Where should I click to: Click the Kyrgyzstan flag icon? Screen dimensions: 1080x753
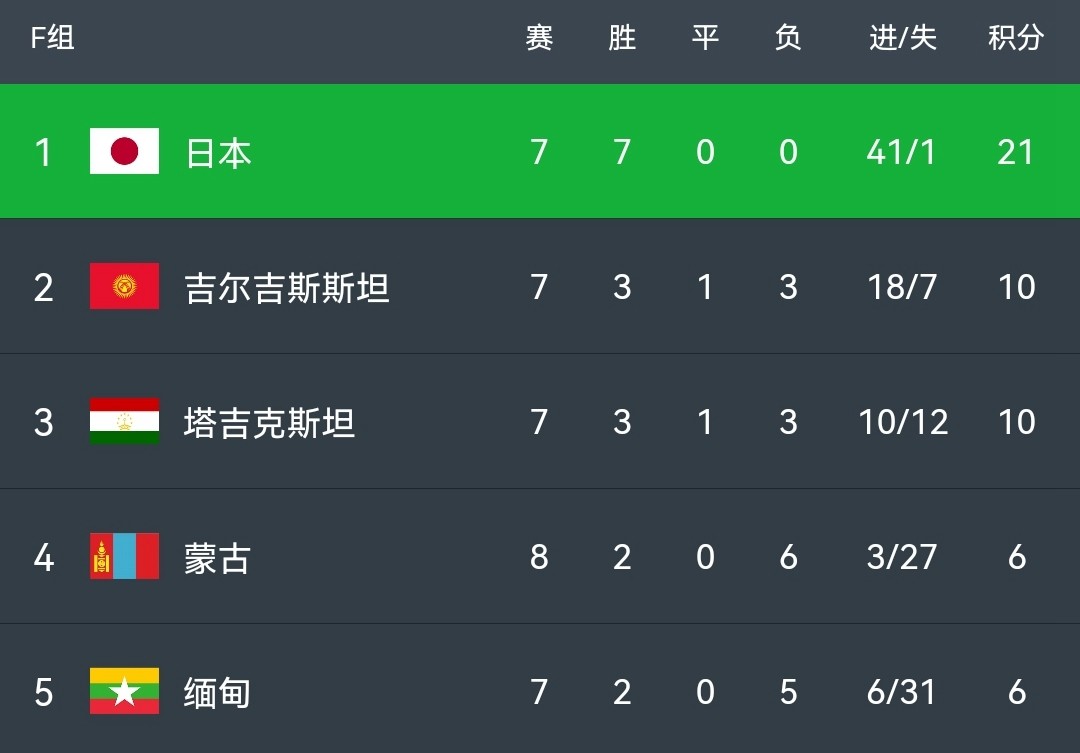click(x=124, y=286)
